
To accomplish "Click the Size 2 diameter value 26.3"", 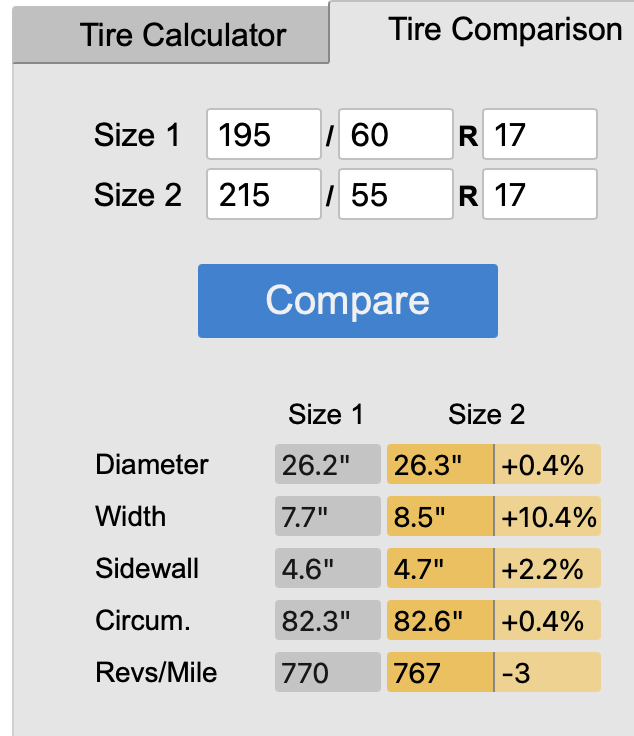I will coord(440,464).
